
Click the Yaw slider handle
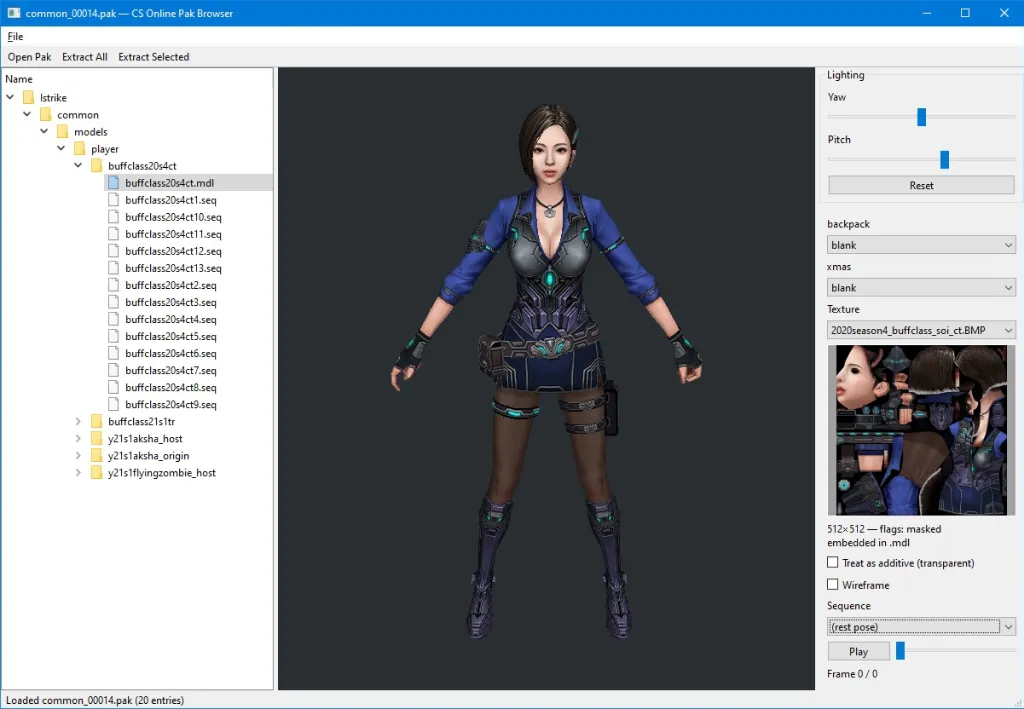click(921, 117)
